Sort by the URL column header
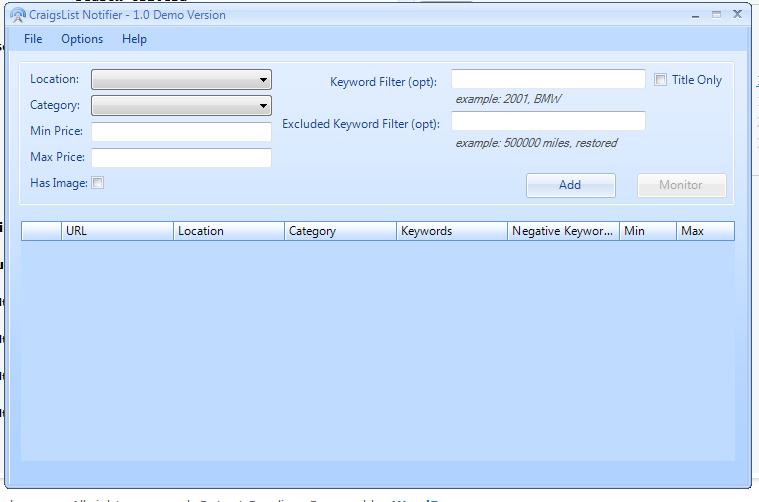The width and height of the screenshot is (759, 502). pyautogui.click(x=117, y=231)
